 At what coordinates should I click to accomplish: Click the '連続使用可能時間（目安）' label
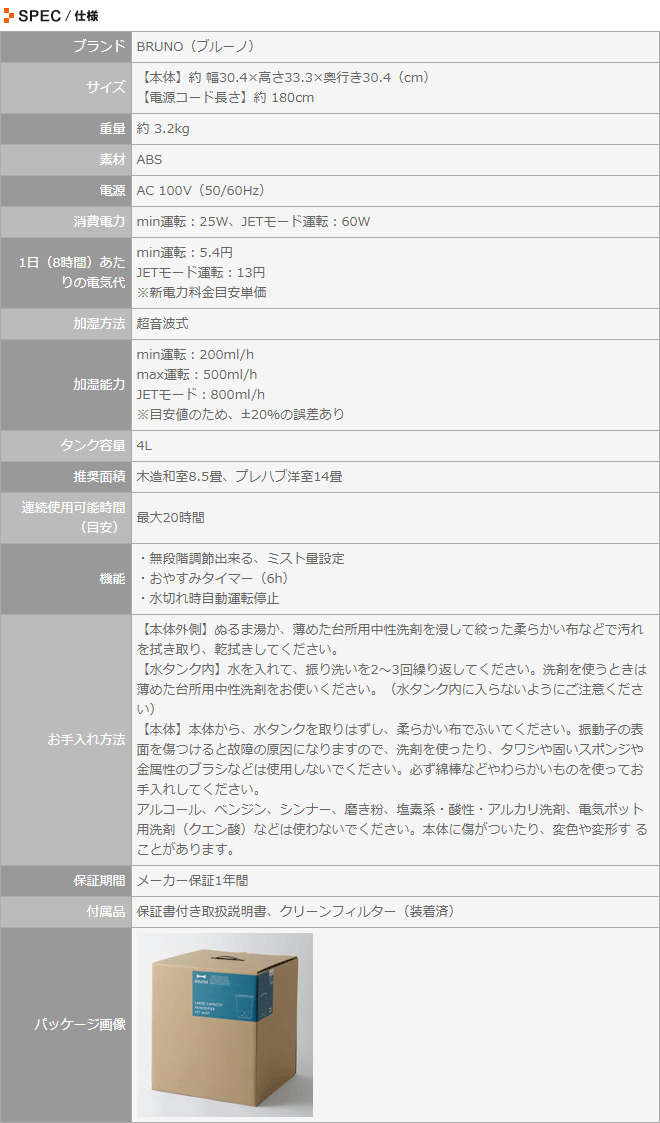[73, 517]
